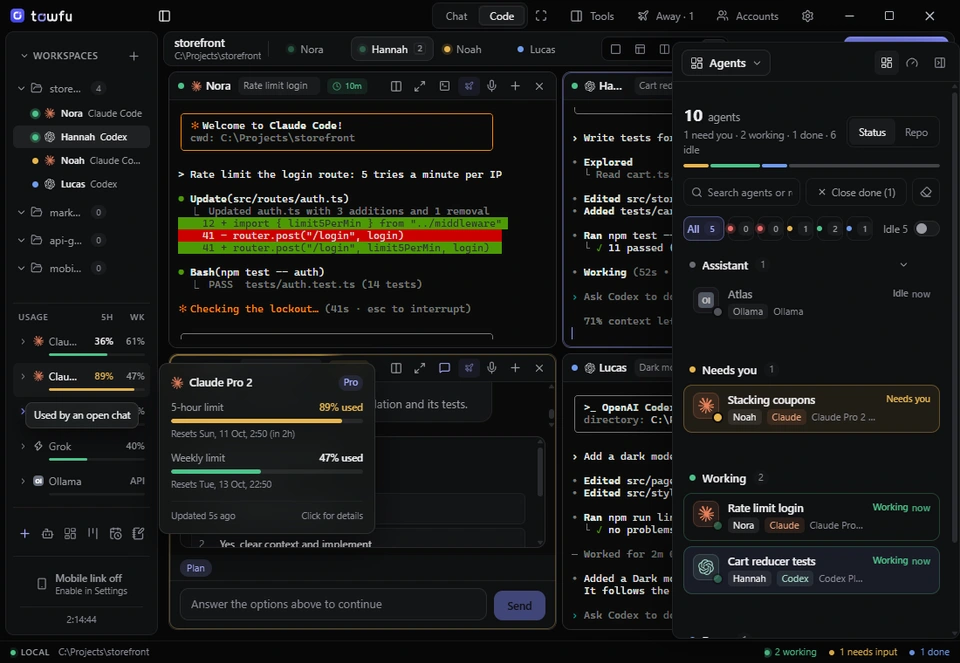Filter agents by blue done status
960x663 pixels.
858,229
